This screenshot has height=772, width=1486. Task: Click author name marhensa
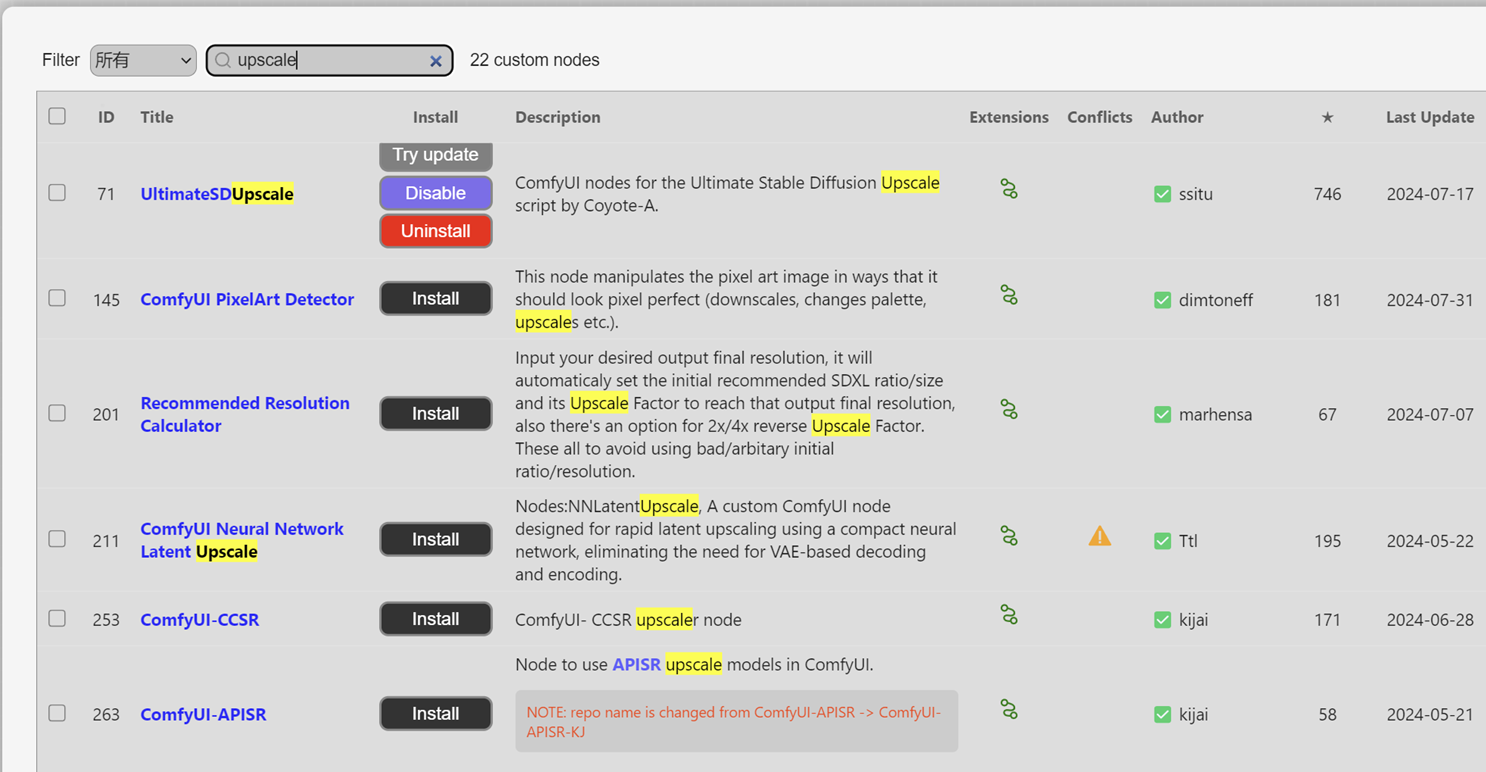[x=1215, y=415]
